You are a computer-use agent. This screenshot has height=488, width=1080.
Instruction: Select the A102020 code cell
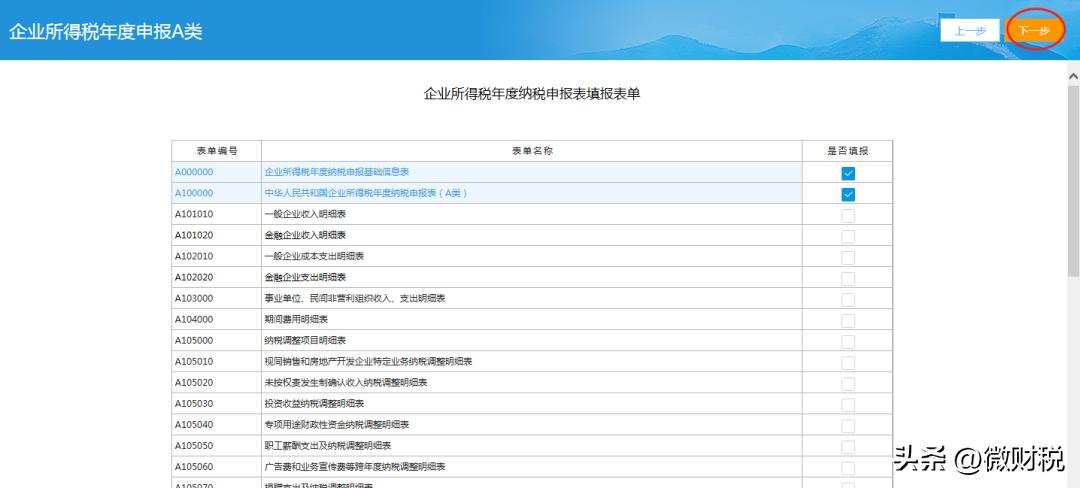click(216, 277)
